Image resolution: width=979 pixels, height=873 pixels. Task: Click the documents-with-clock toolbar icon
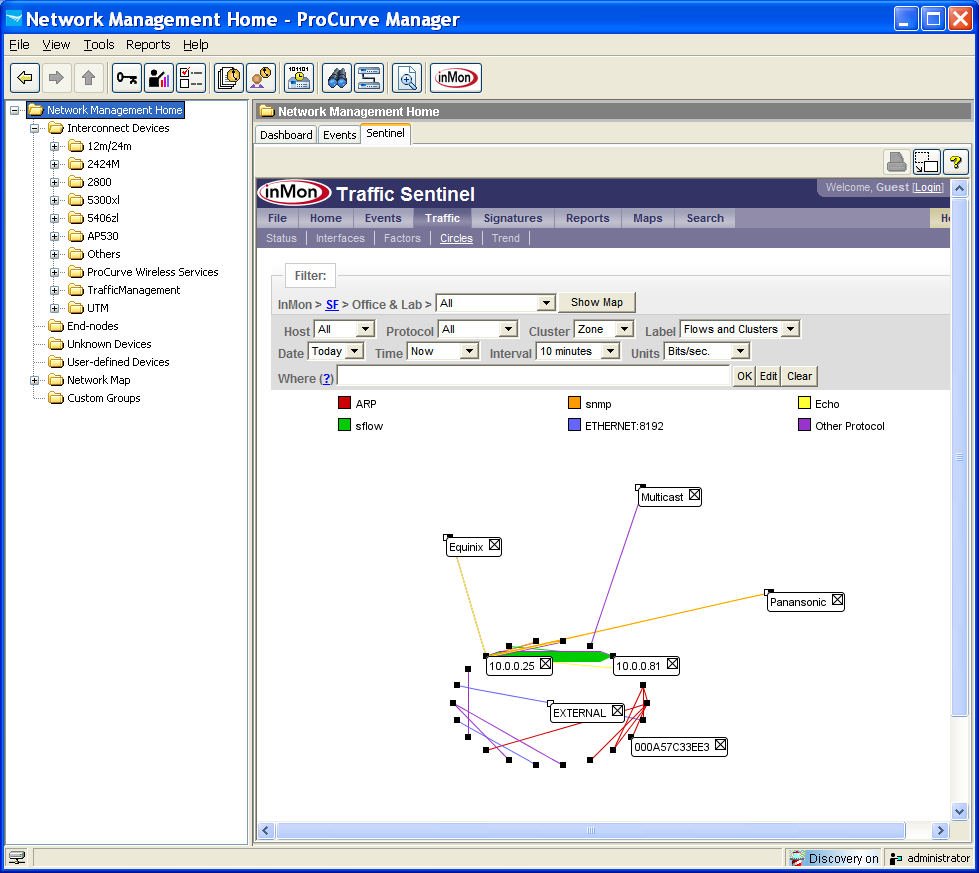[x=229, y=78]
